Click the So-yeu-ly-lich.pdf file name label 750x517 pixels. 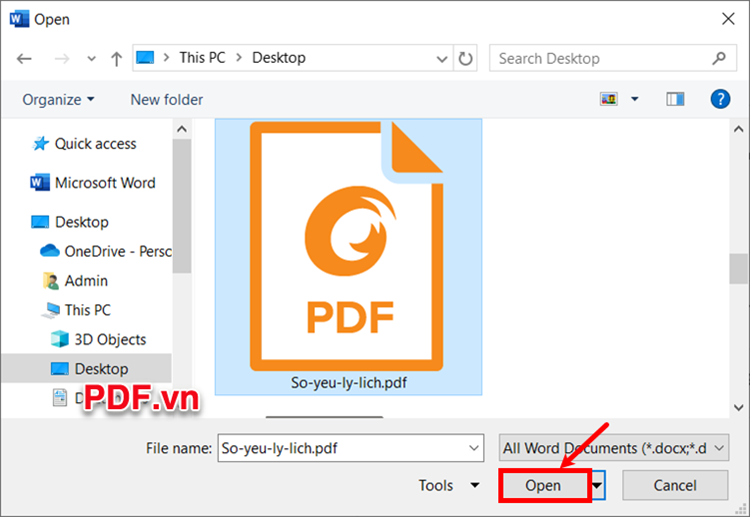click(349, 383)
